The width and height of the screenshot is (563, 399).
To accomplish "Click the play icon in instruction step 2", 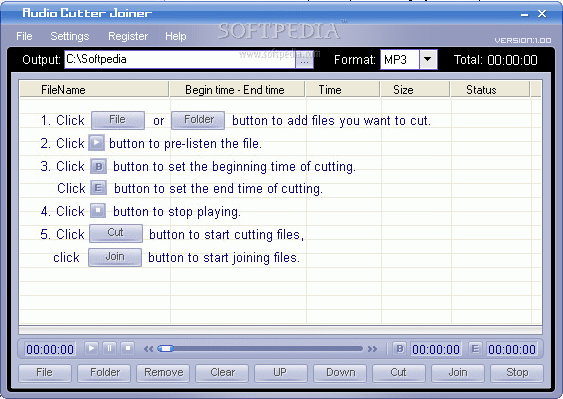I will [96, 143].
